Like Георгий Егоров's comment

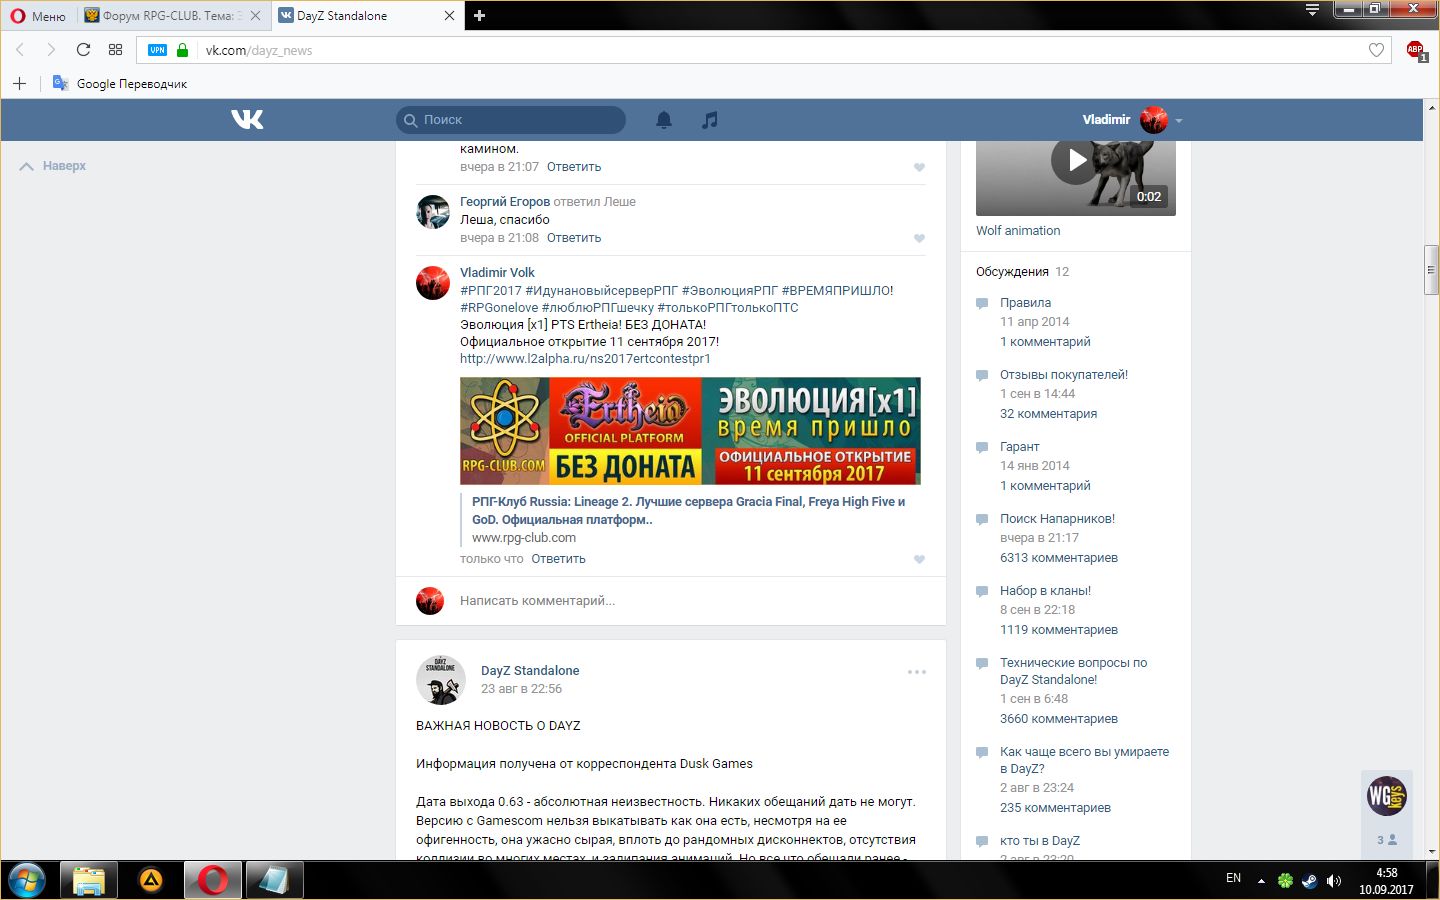[919, 238]
